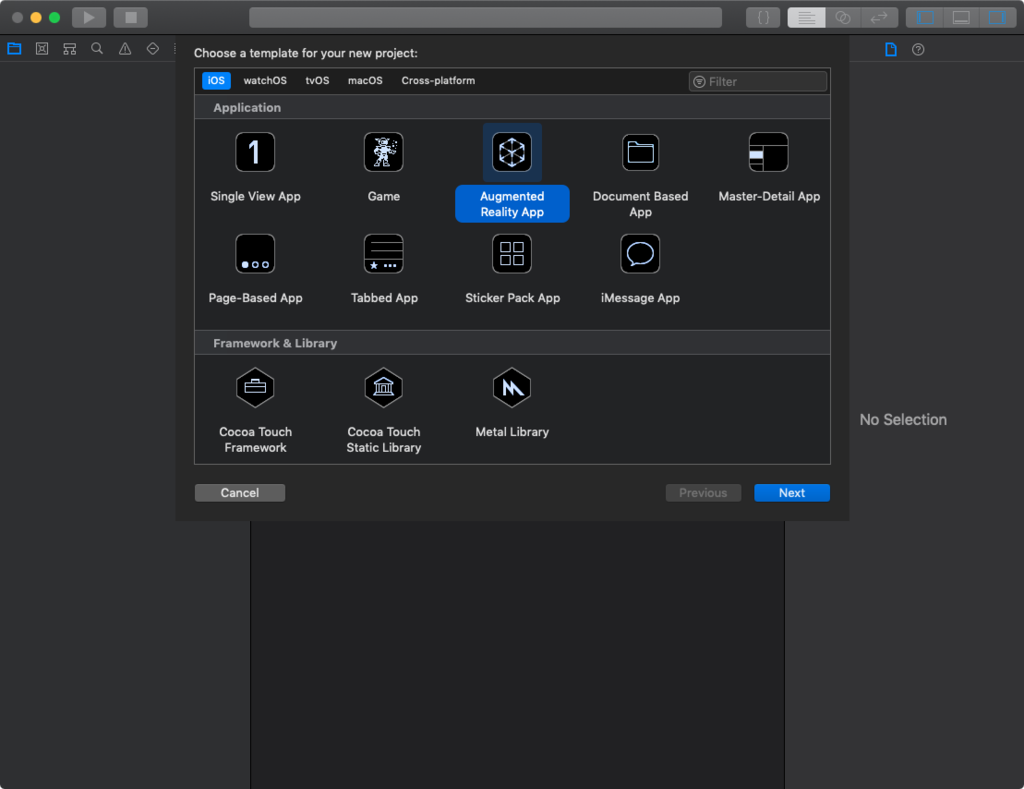This screenshot has height=789, width=1024.
Task: Open the Source Control navigator icon
Action: pos(42,48)
